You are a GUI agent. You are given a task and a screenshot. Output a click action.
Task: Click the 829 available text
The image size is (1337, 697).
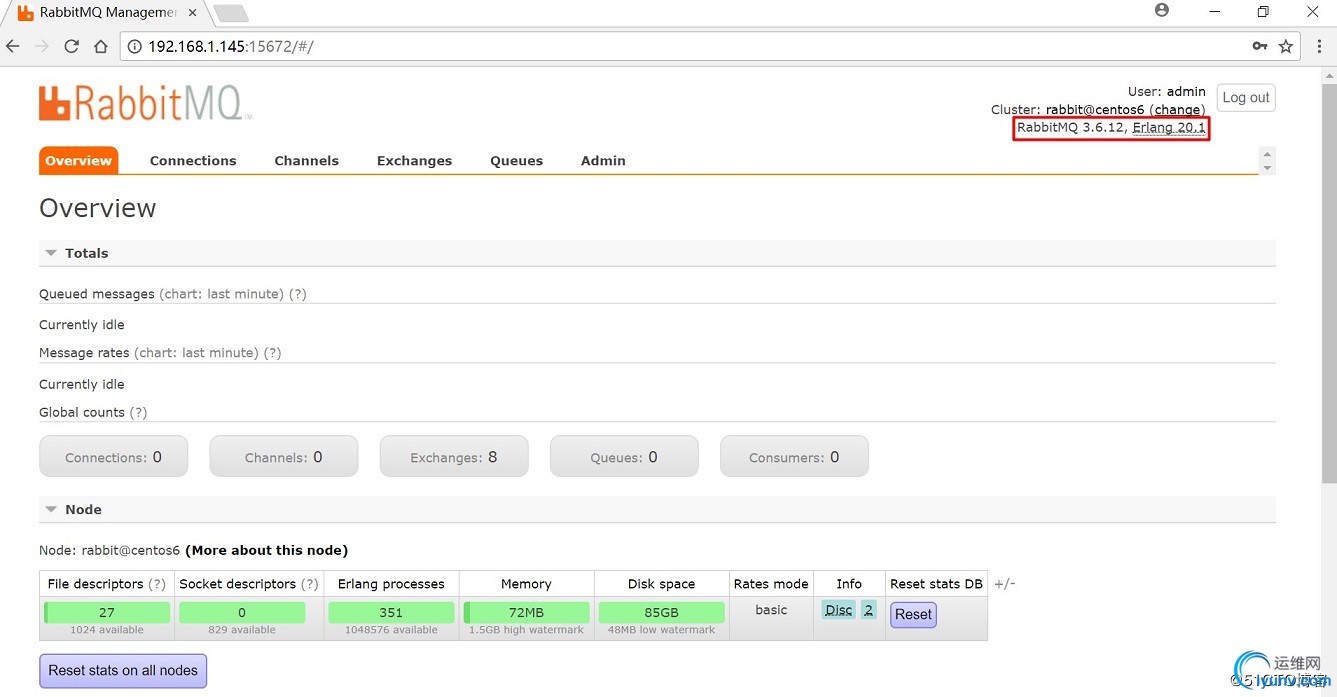pos(242,630)
